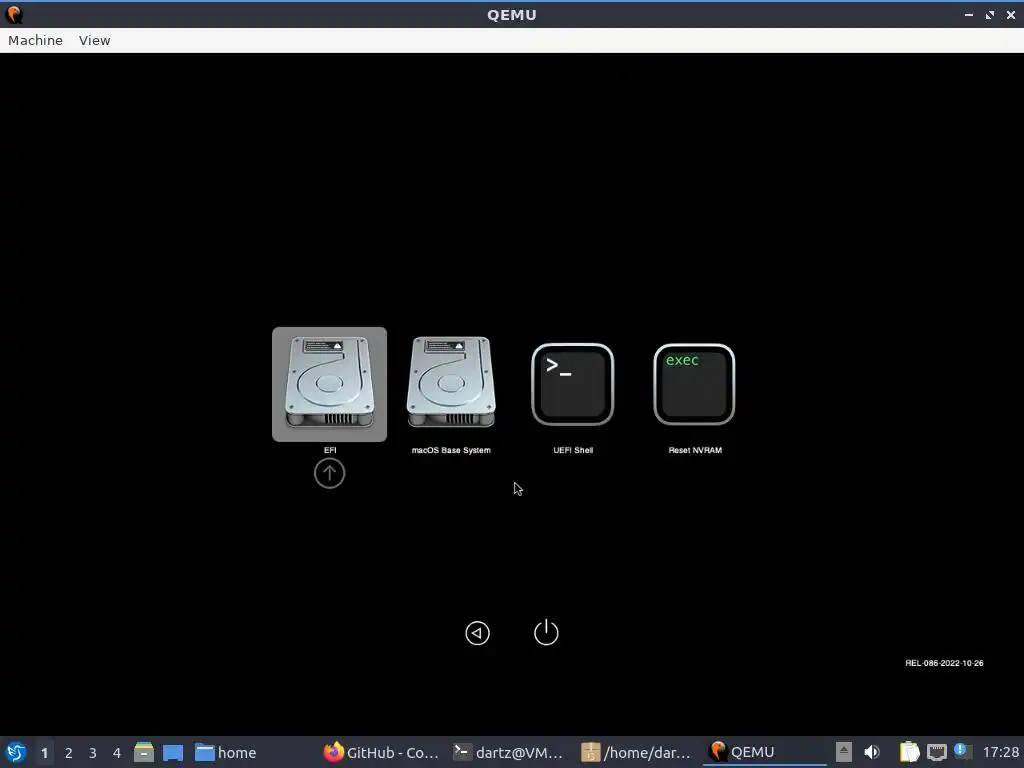The image size is (1024, 768).
Task: Maximize the QEMU window
Action: click(989, 14)
